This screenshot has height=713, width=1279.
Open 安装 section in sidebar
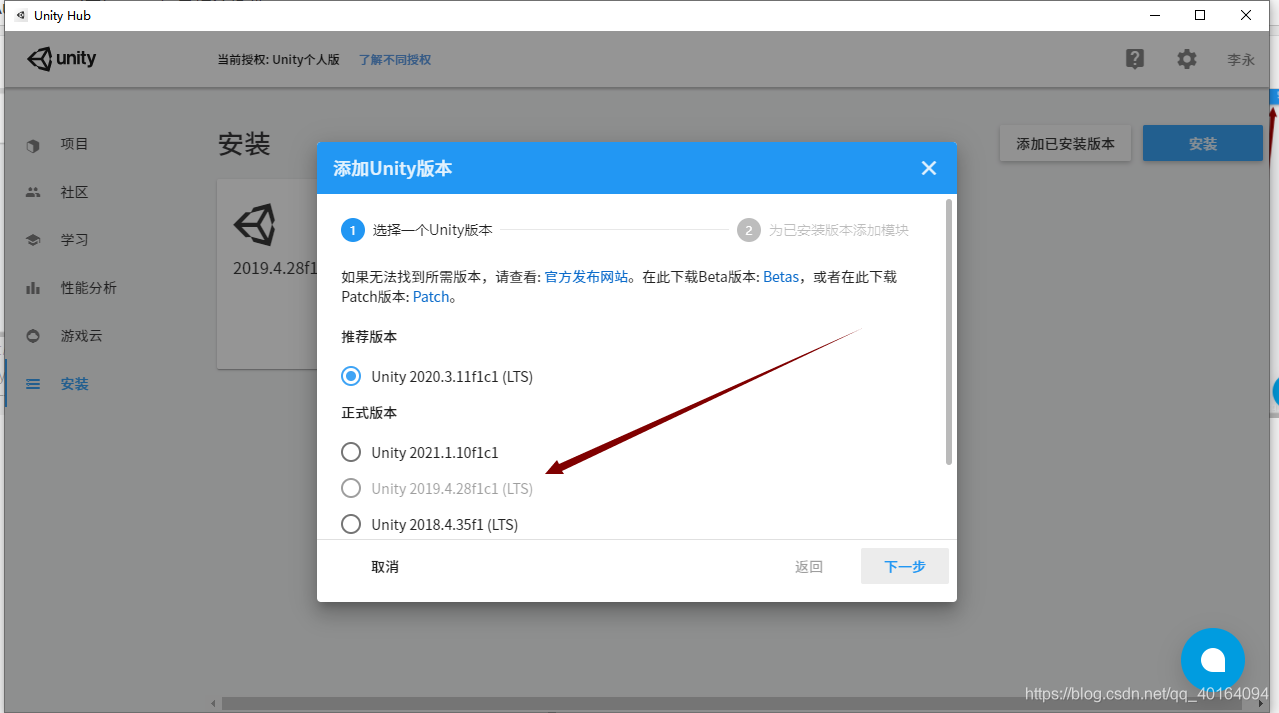tap(75, 384)
